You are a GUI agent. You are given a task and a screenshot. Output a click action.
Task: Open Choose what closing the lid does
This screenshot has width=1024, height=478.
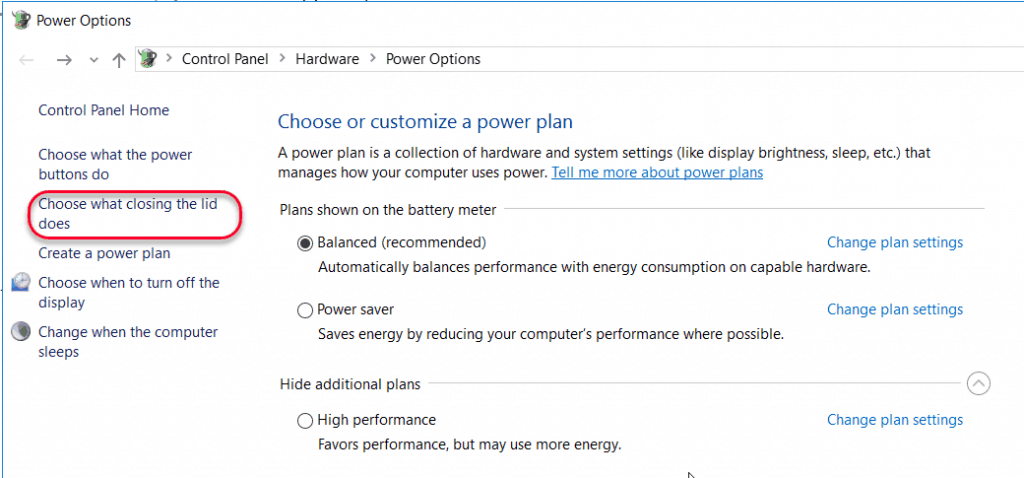click(127, 214)
